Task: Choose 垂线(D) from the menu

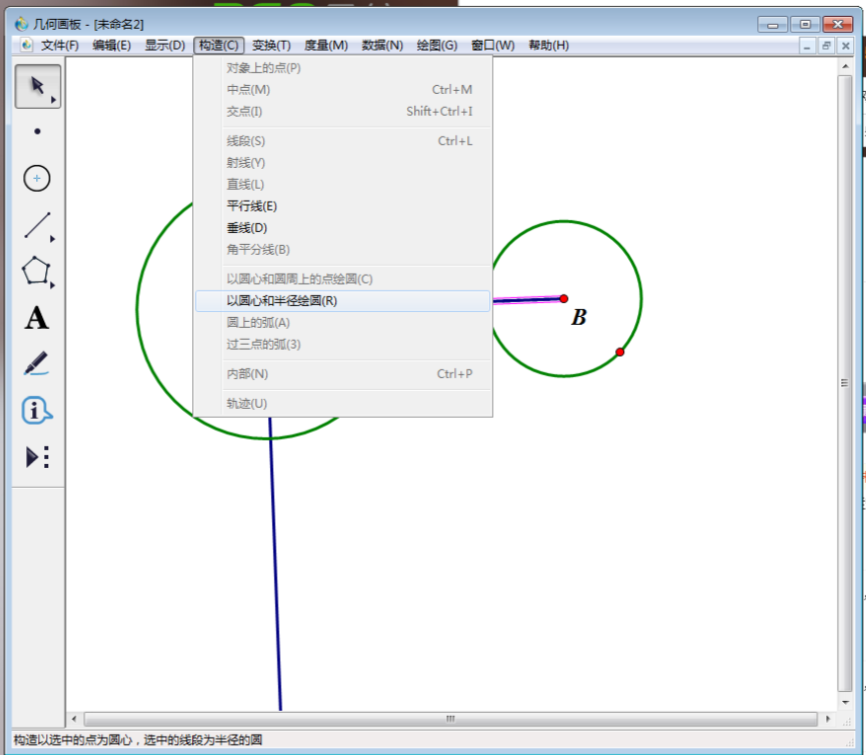Action: click(x=342, y=228)
